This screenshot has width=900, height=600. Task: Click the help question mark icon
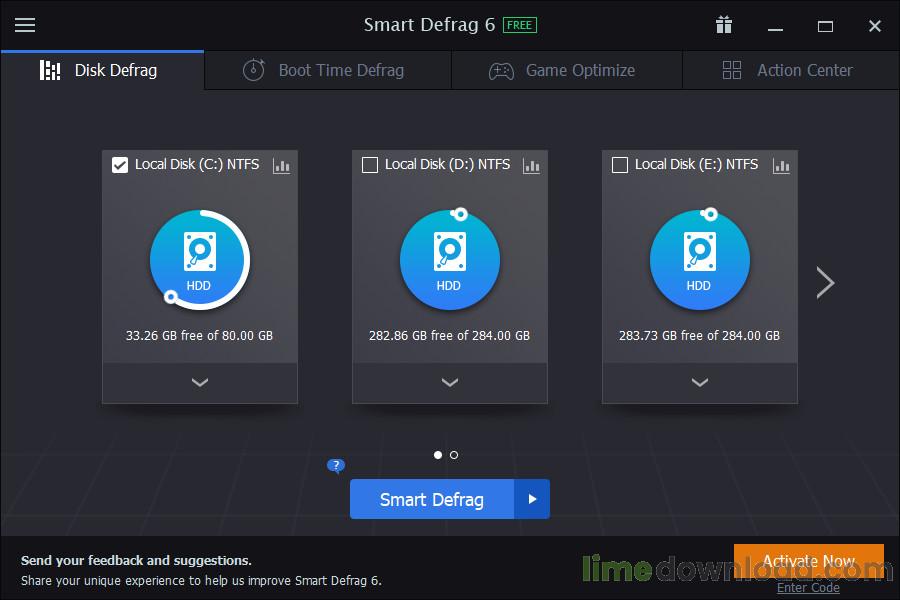click(335, 466)
